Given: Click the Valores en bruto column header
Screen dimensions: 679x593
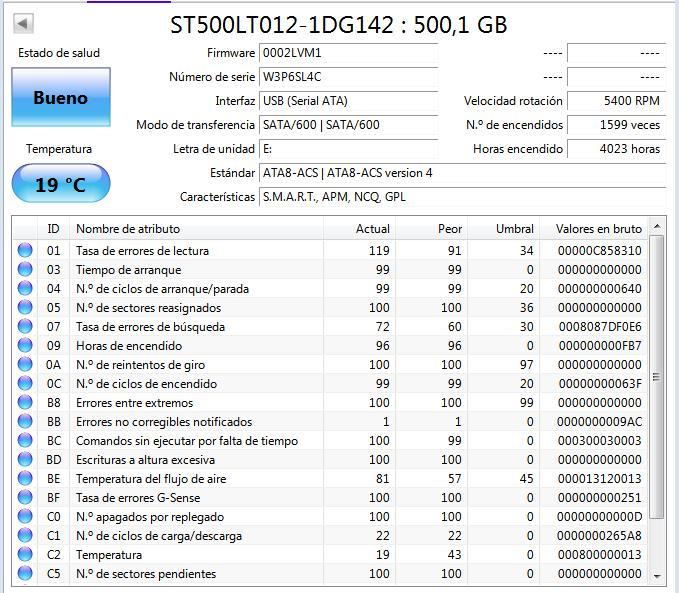Looking at the screenshot, I should [594, 229].
